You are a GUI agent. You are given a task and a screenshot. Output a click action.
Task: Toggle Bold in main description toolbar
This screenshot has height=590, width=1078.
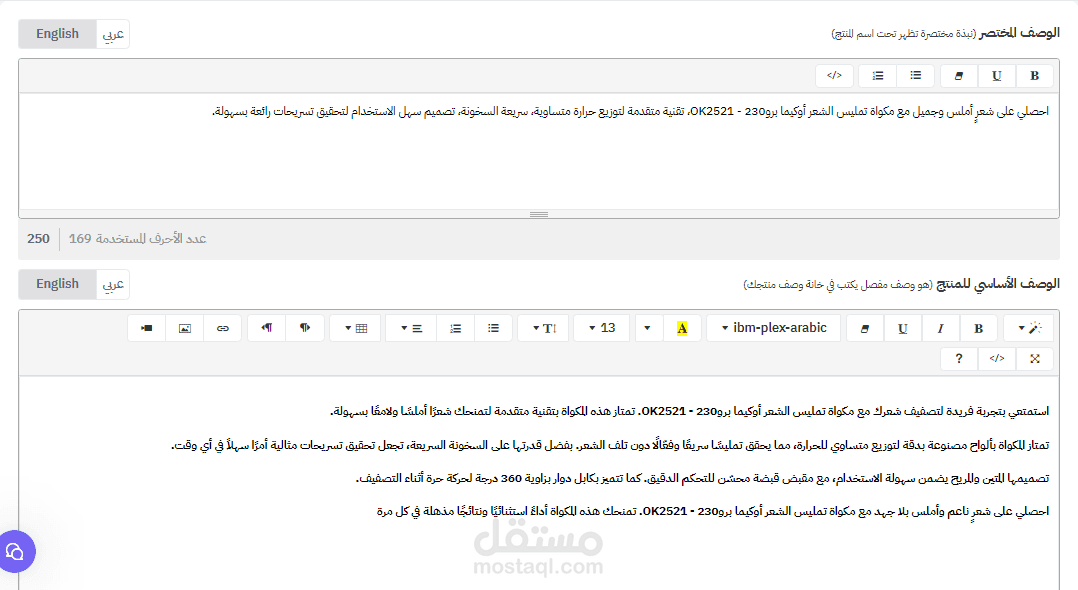978,328
